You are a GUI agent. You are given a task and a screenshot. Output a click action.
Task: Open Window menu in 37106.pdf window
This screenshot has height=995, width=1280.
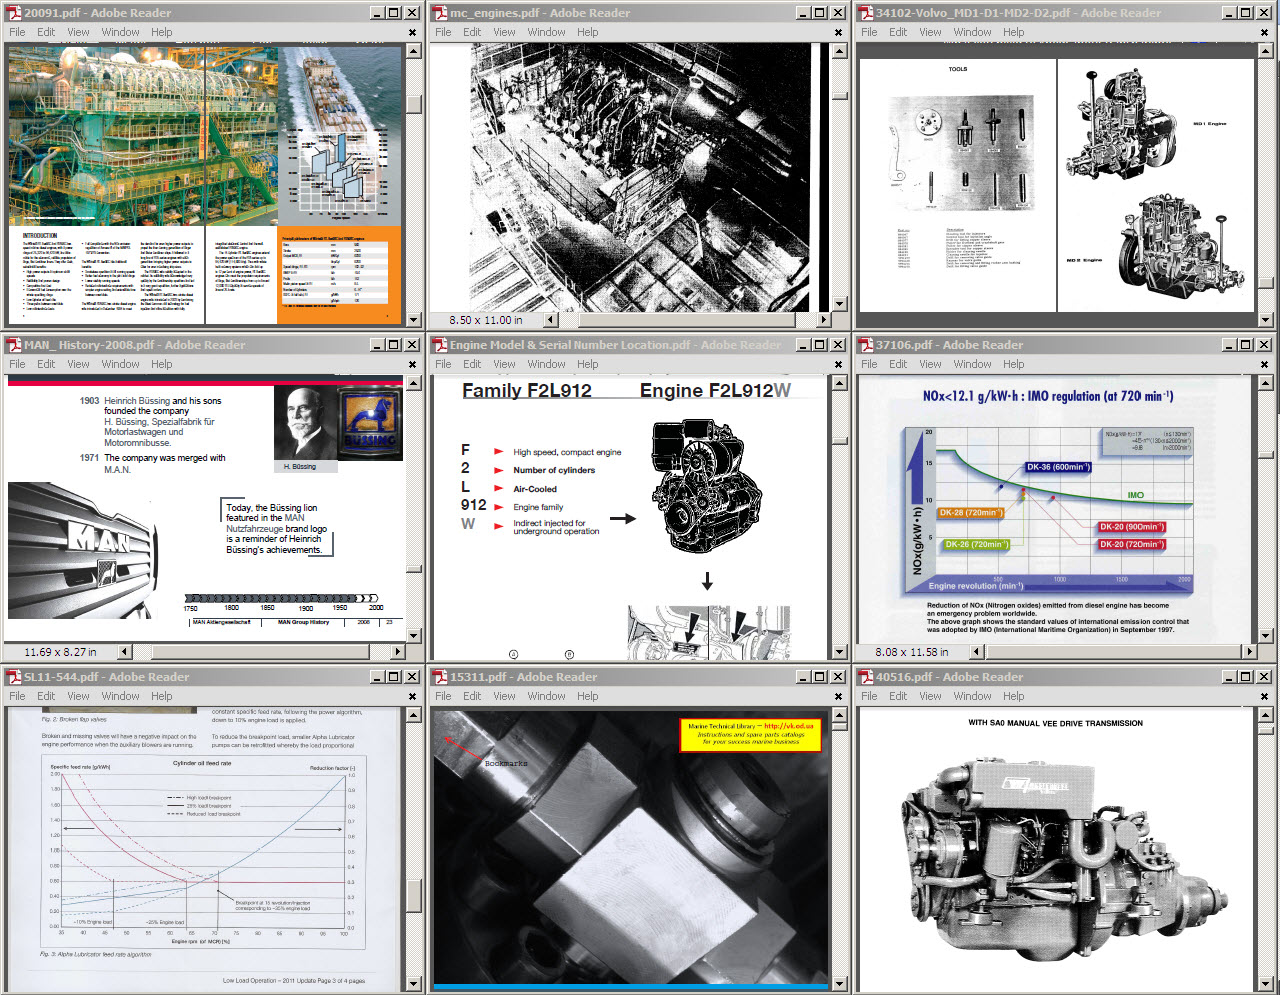(972, 364)
